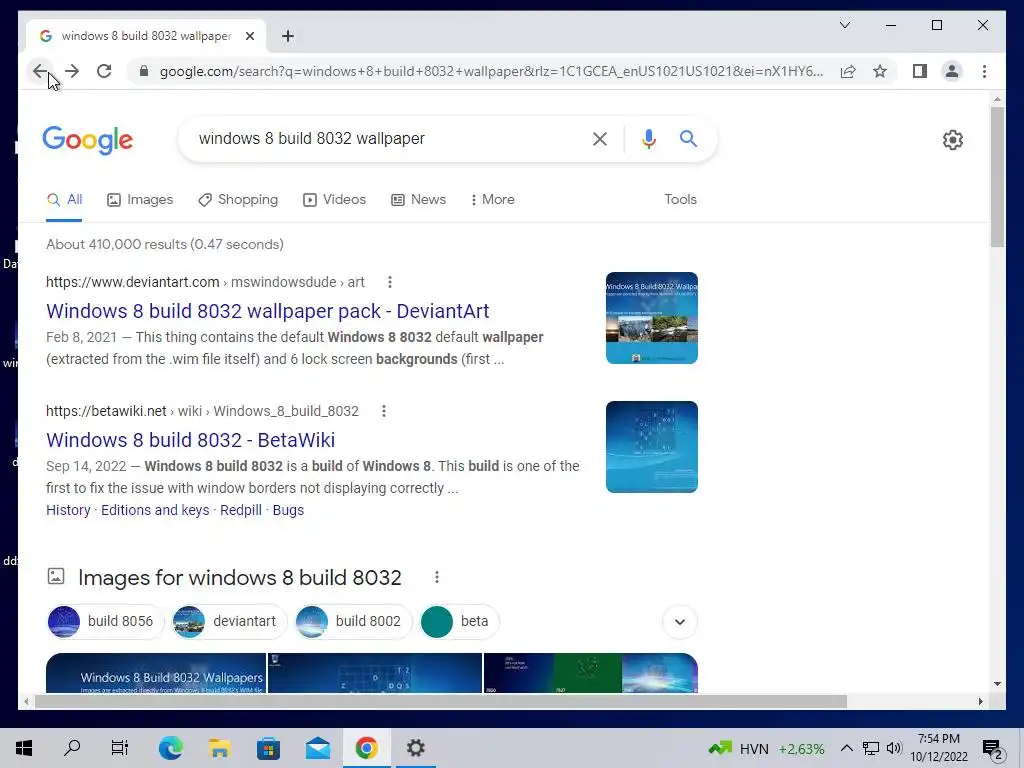Clear the search box text
Screen dimensions: 1024x768
(600, 138)
